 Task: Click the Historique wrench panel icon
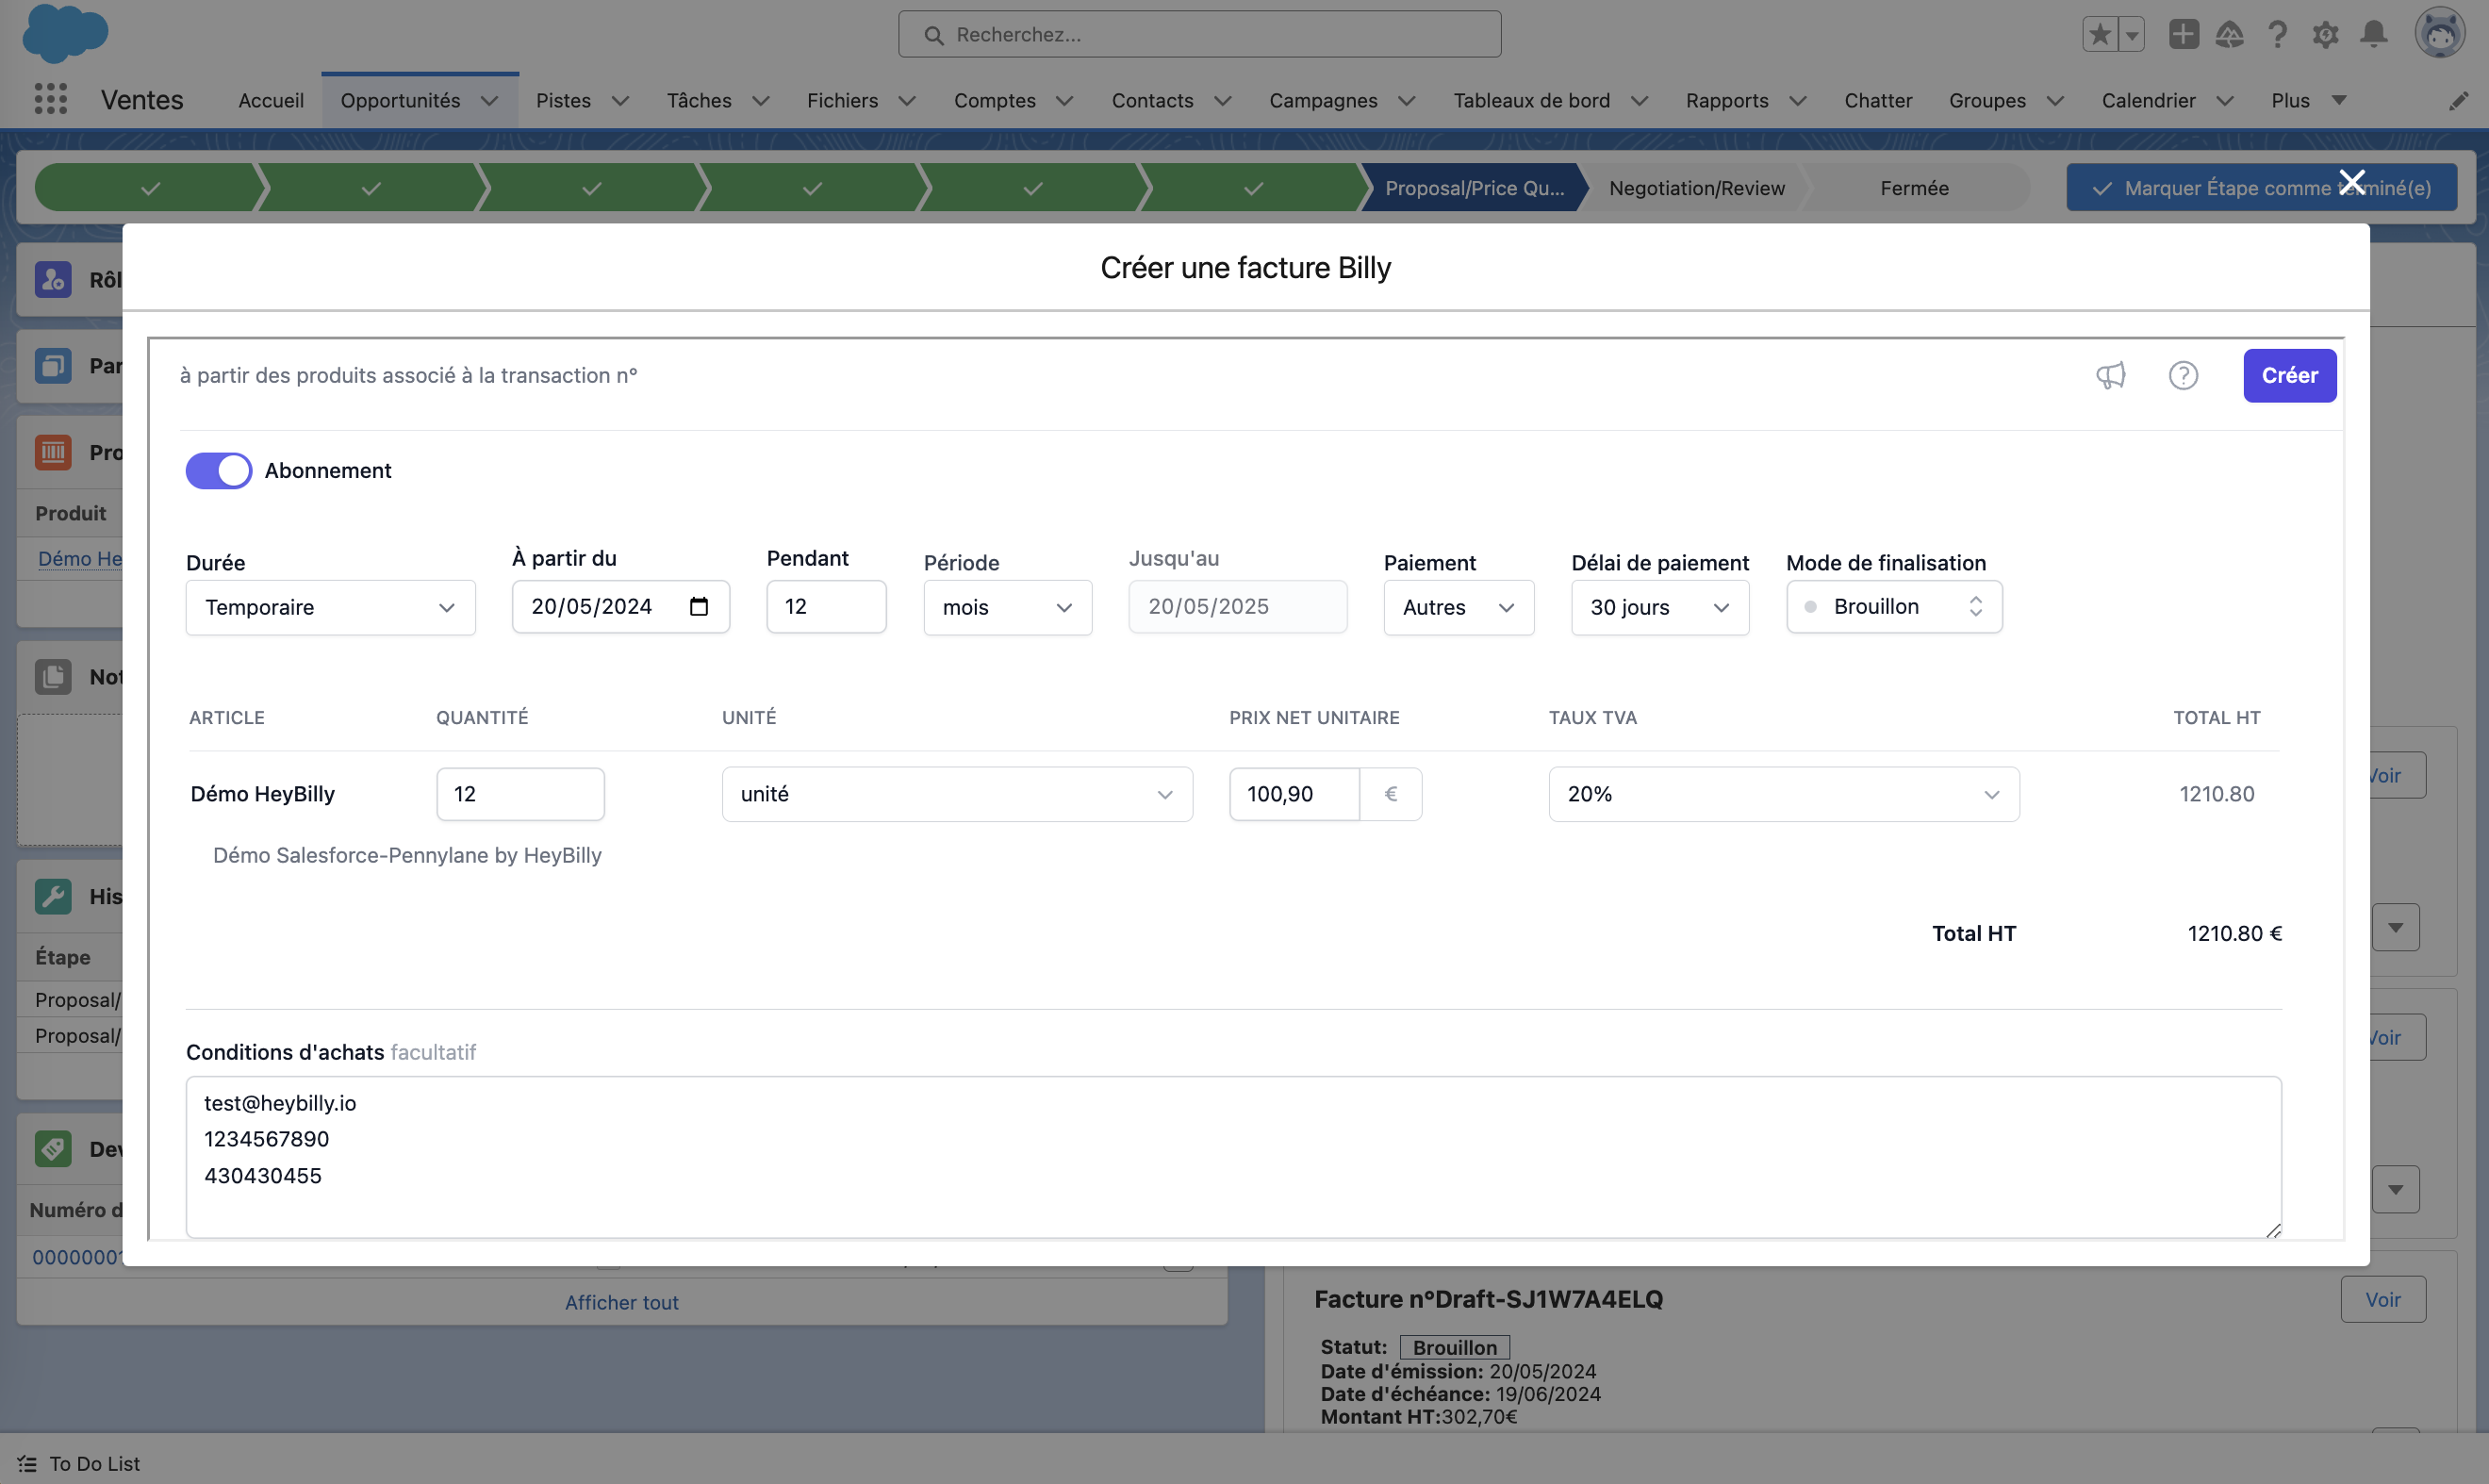(x=53, y=896)
